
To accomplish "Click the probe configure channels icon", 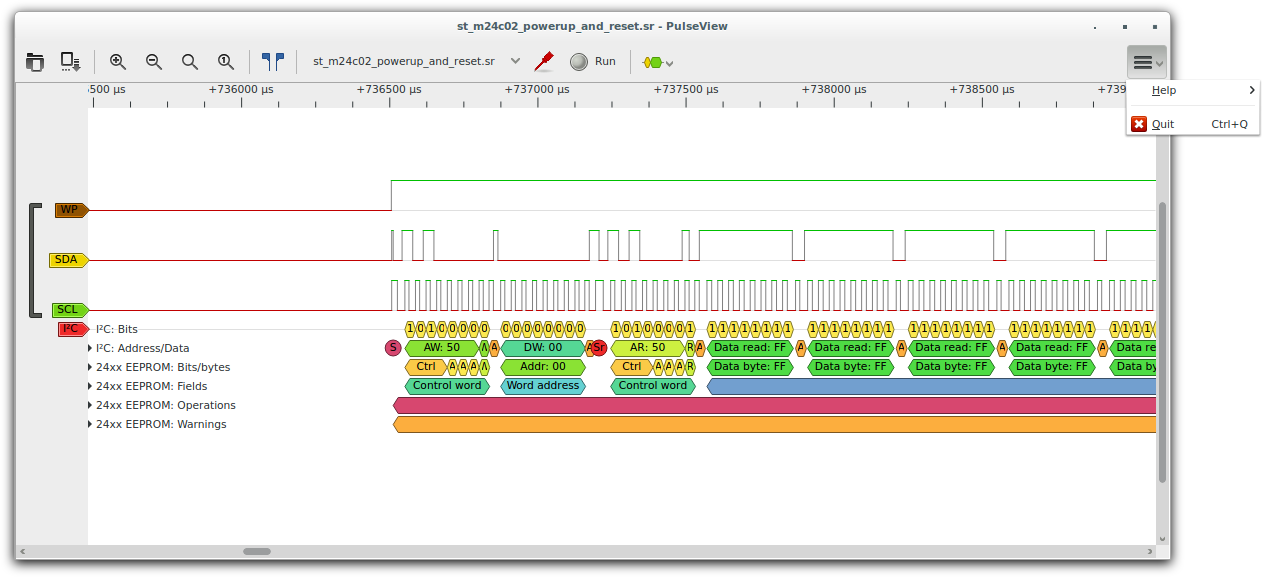I will click(x=544, y=62).
